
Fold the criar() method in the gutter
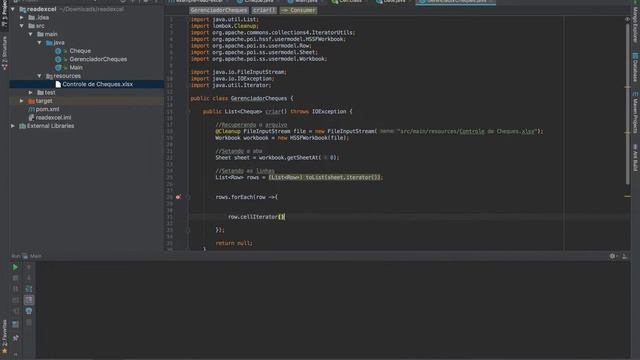point(188,111)
